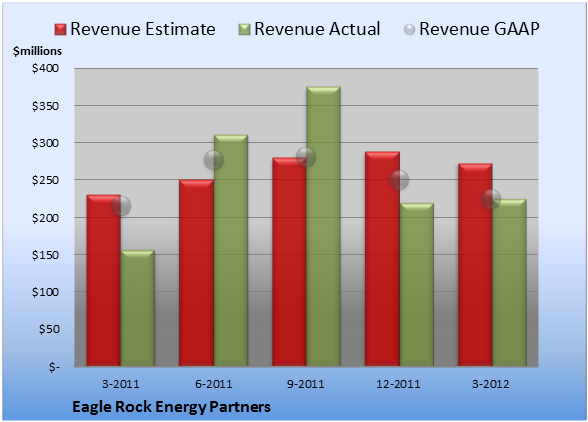Click the '$400' y-axis label
Image resolution: width=588 pixels, height=422 pixels.
45,68
